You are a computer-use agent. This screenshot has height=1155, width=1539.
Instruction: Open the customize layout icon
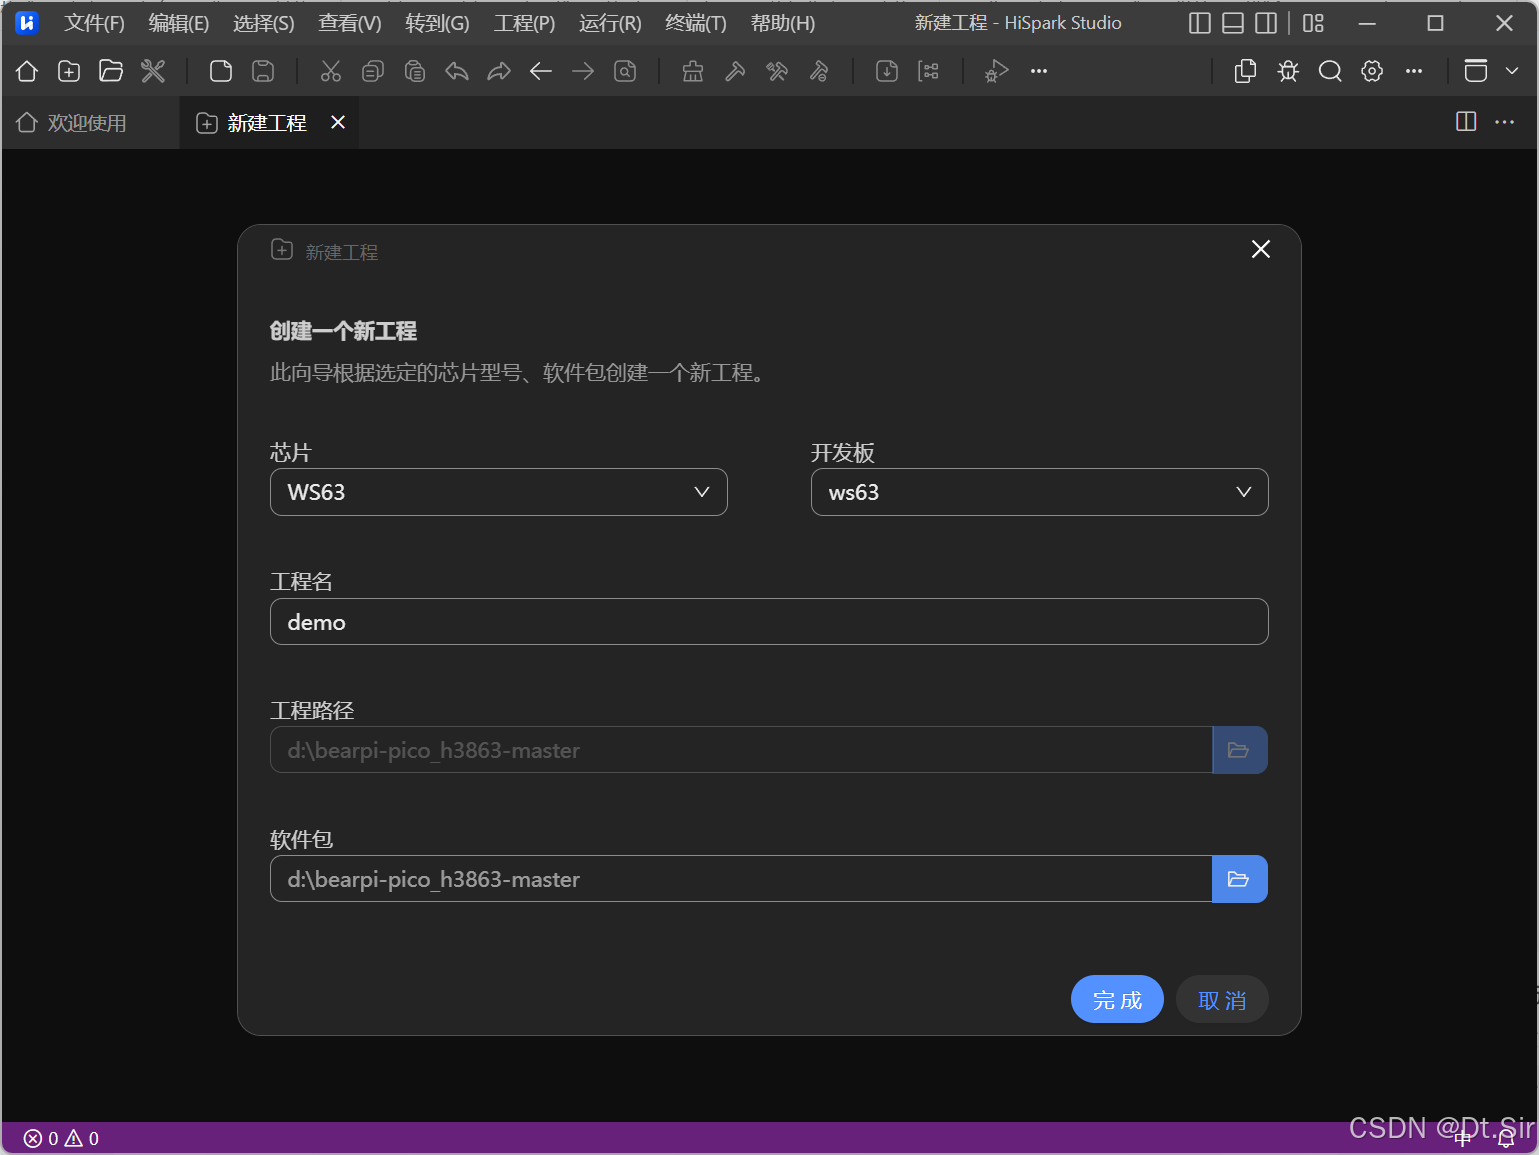(x=1313, y=23)
